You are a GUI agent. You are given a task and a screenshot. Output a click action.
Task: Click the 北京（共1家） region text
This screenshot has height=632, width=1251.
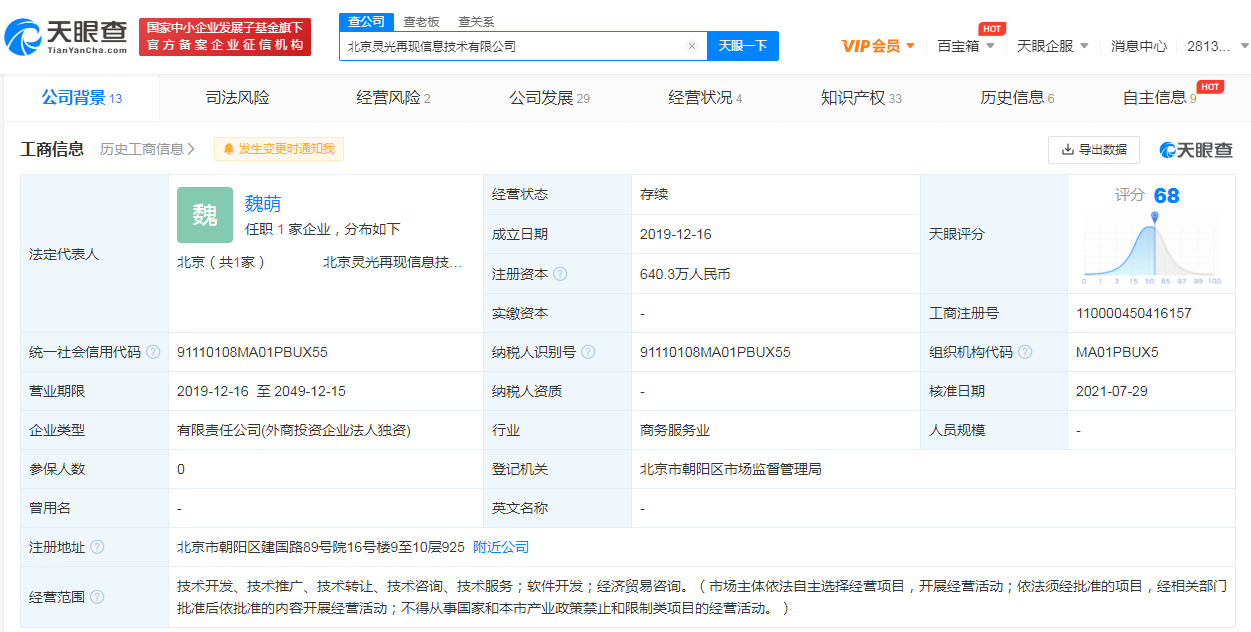[x=221, y=262]
